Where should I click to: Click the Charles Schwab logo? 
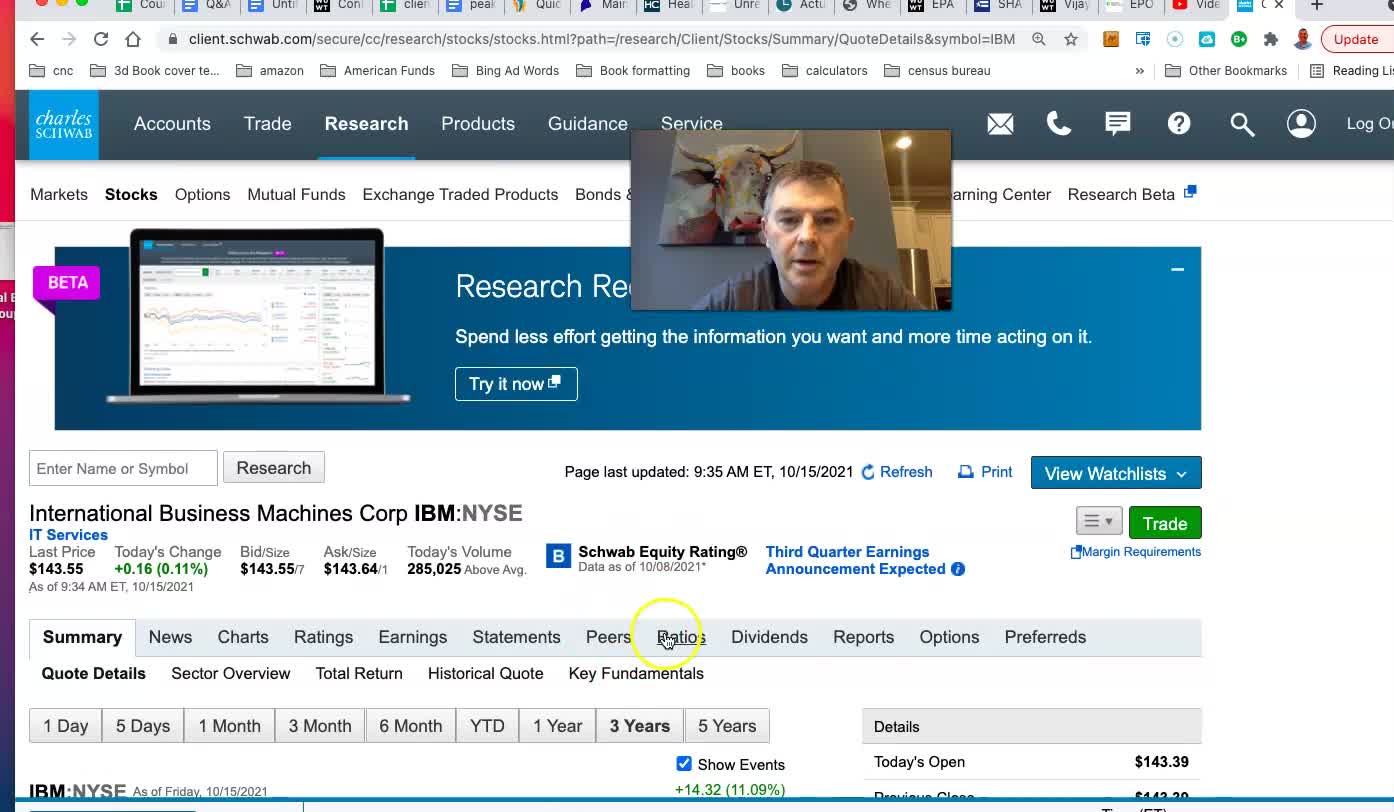click(x=64, y=124)
